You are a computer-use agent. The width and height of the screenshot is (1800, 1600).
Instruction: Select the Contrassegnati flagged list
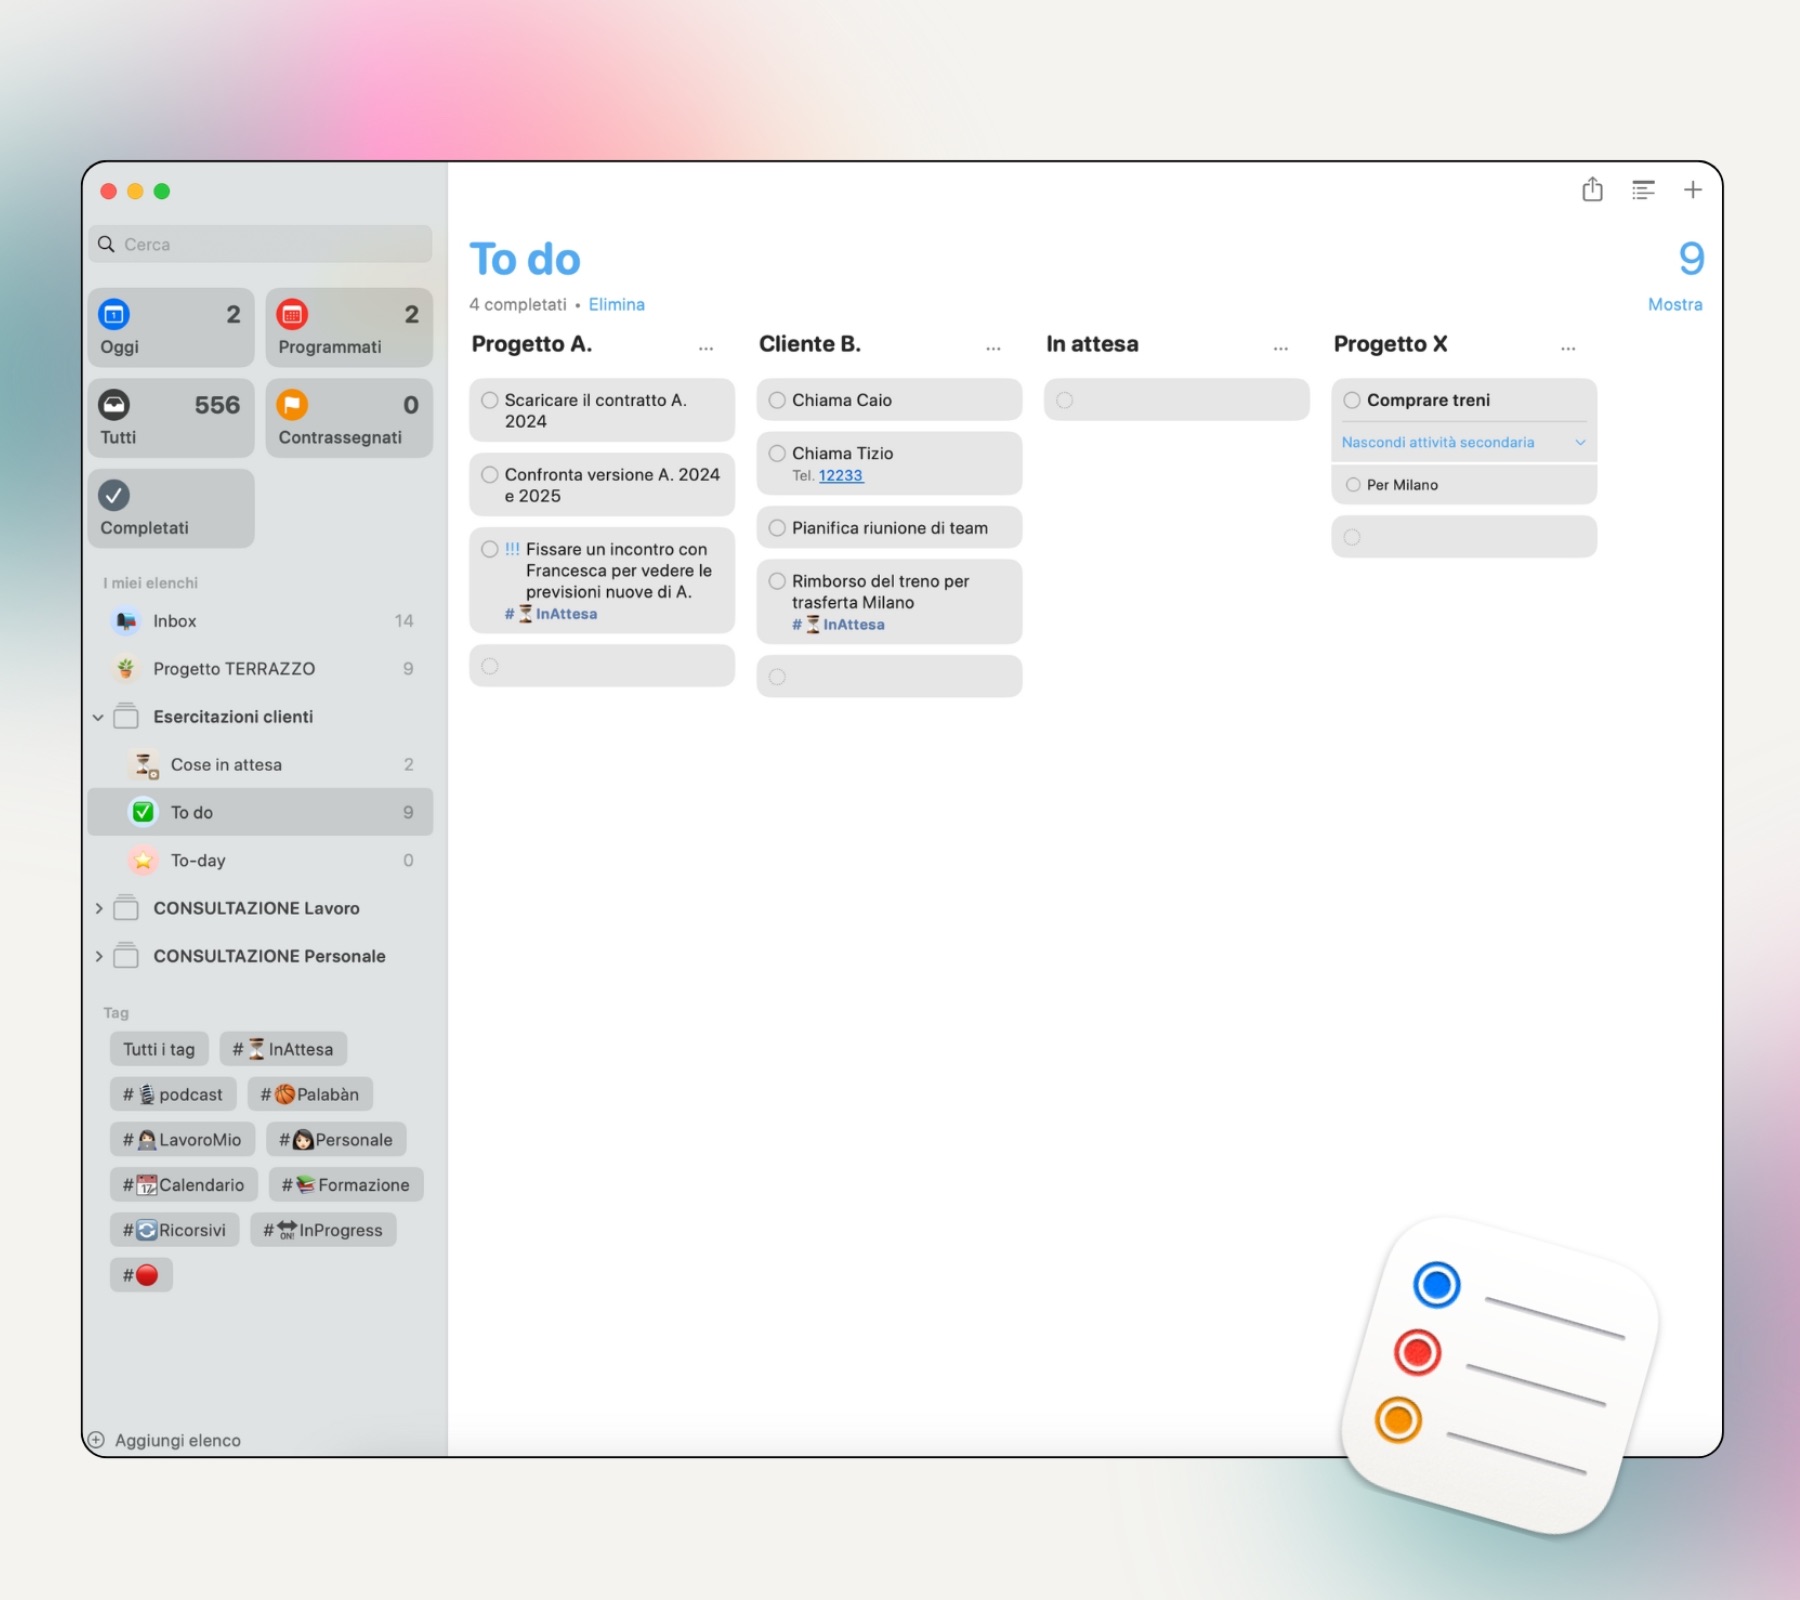pos(349,418)
